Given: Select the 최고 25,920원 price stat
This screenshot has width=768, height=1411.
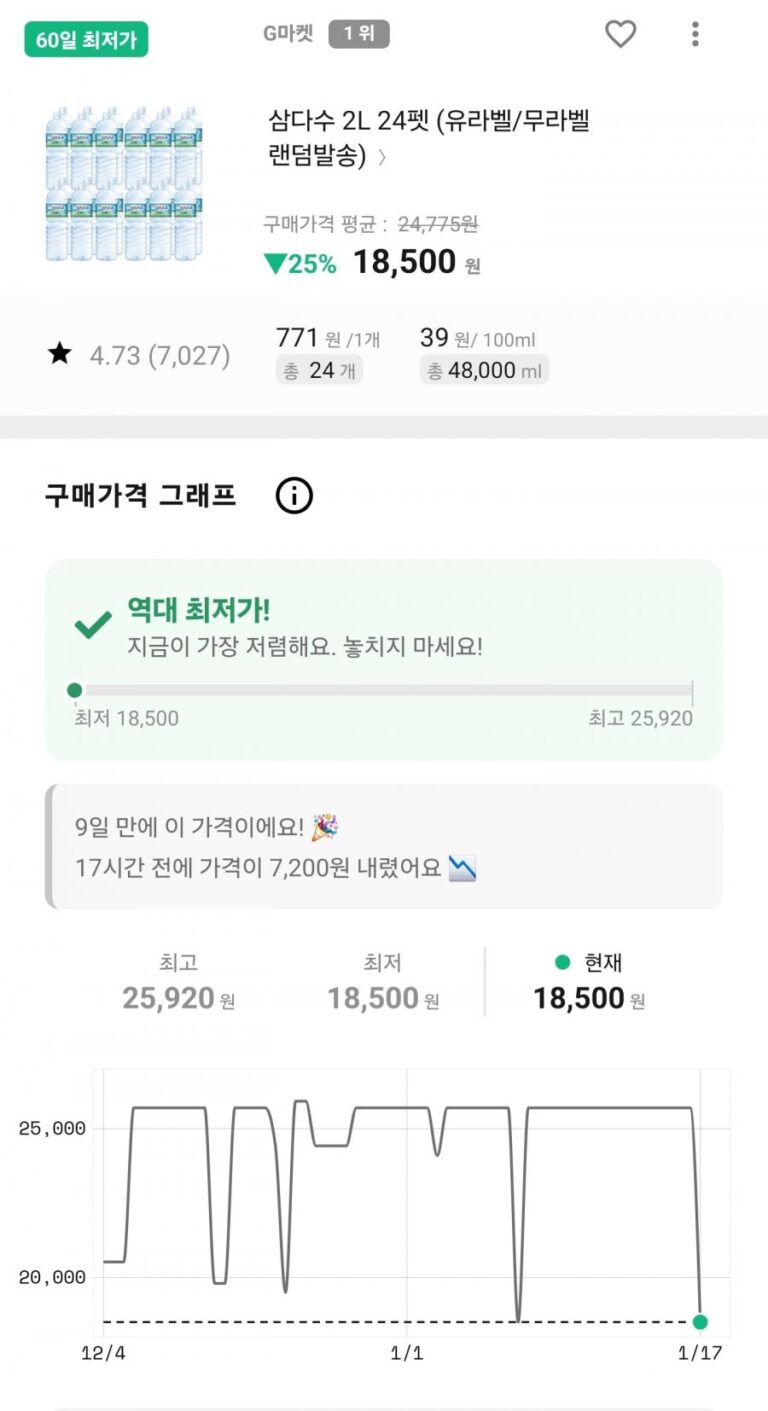Looking at the screenshot, I should click(178, 982).
